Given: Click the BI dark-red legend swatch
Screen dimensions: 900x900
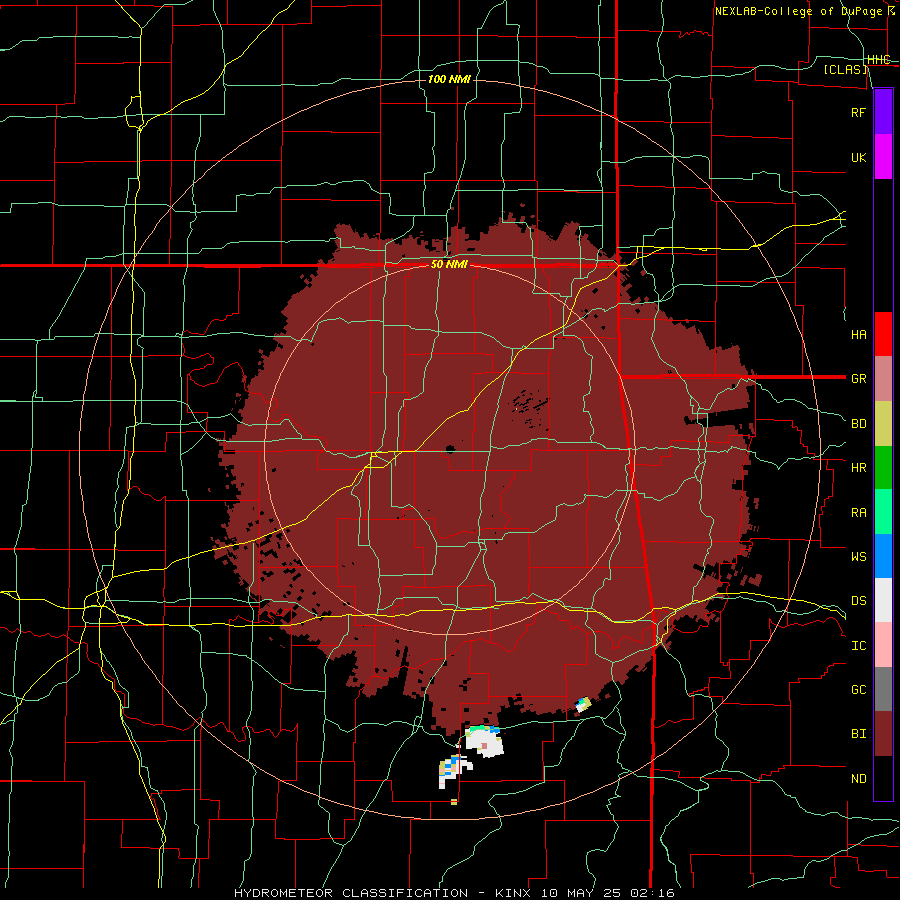Looking at the screenshot, I should coord(883,734).
